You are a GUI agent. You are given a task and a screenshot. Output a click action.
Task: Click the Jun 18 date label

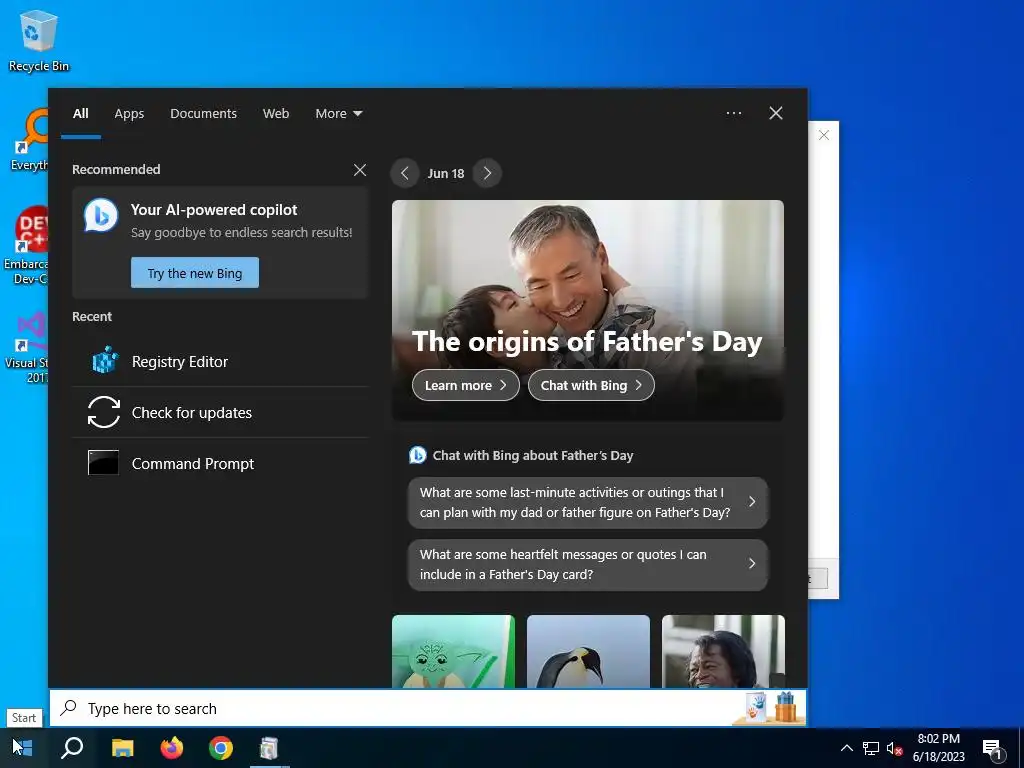point(446,174)
